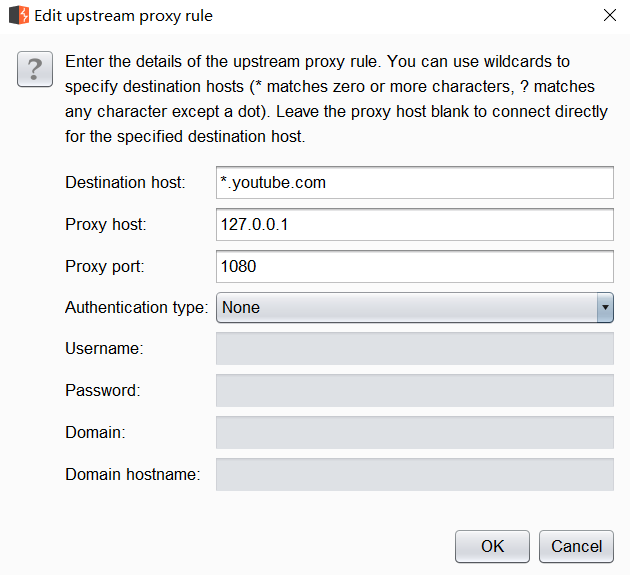Open the Authentication type combo box

(x=406, y=308)
